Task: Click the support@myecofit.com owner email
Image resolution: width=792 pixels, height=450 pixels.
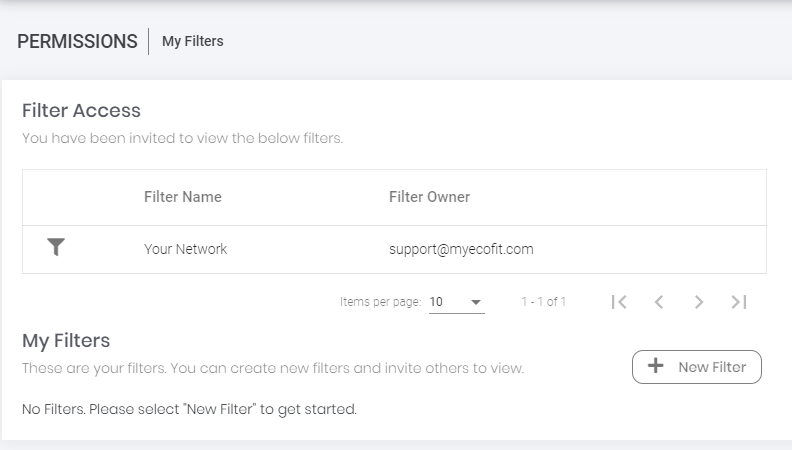Action: [461, 249]
